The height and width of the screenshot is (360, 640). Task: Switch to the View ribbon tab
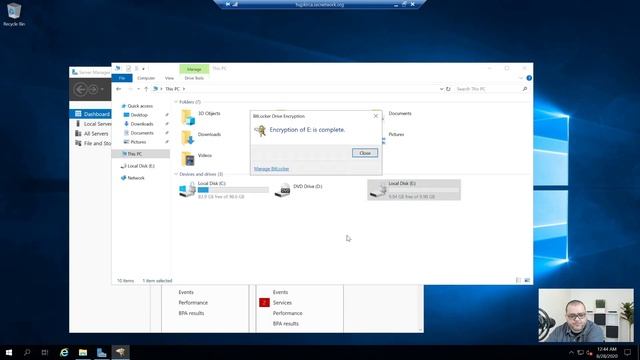pos(169,78)
